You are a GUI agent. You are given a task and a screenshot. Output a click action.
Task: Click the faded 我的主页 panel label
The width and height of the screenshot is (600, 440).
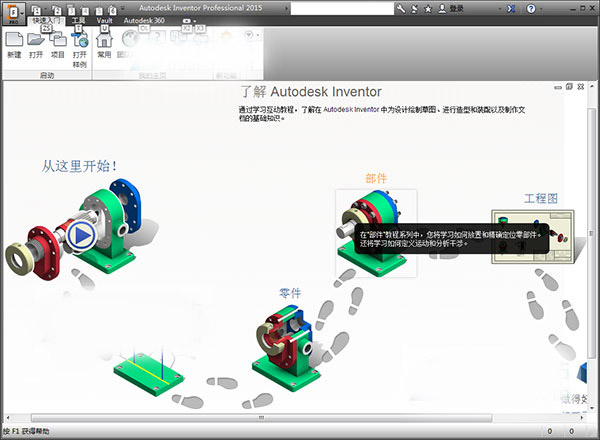pyautogui.click(x=152, y=76)
